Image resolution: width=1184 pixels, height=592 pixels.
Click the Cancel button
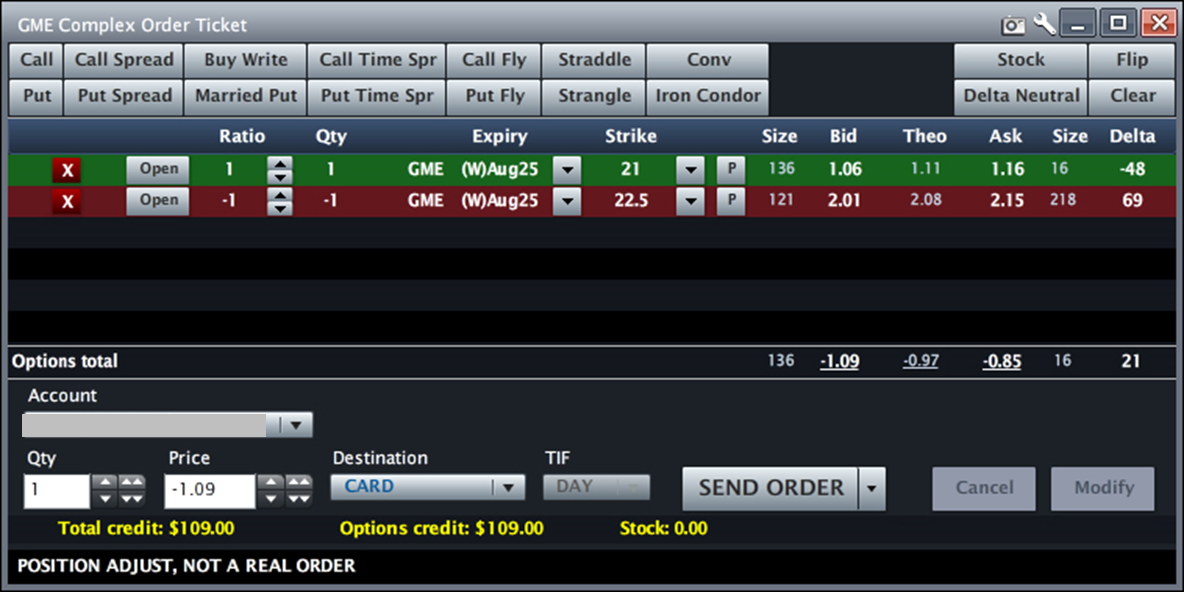(x=984, y=489)
